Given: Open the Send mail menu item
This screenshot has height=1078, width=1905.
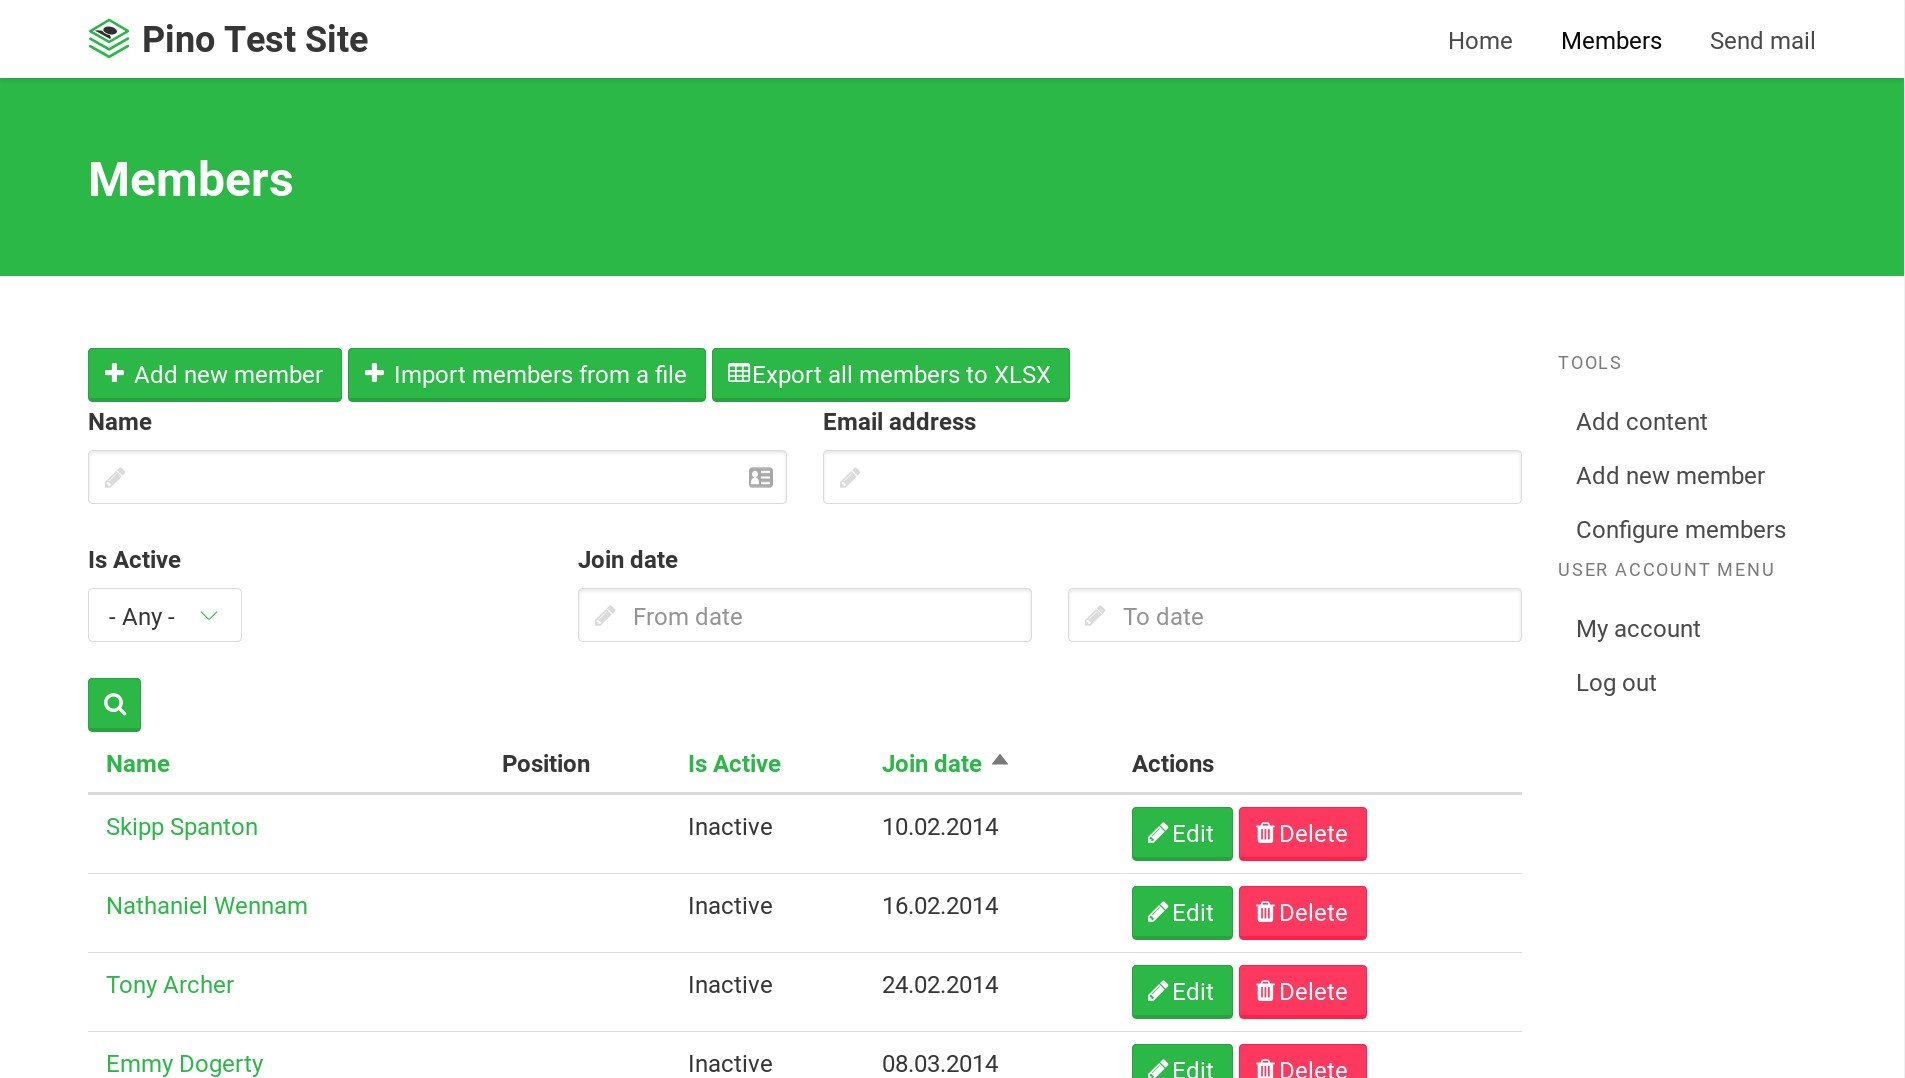Looking at the screenshot, I should (x=1762, y=41).
